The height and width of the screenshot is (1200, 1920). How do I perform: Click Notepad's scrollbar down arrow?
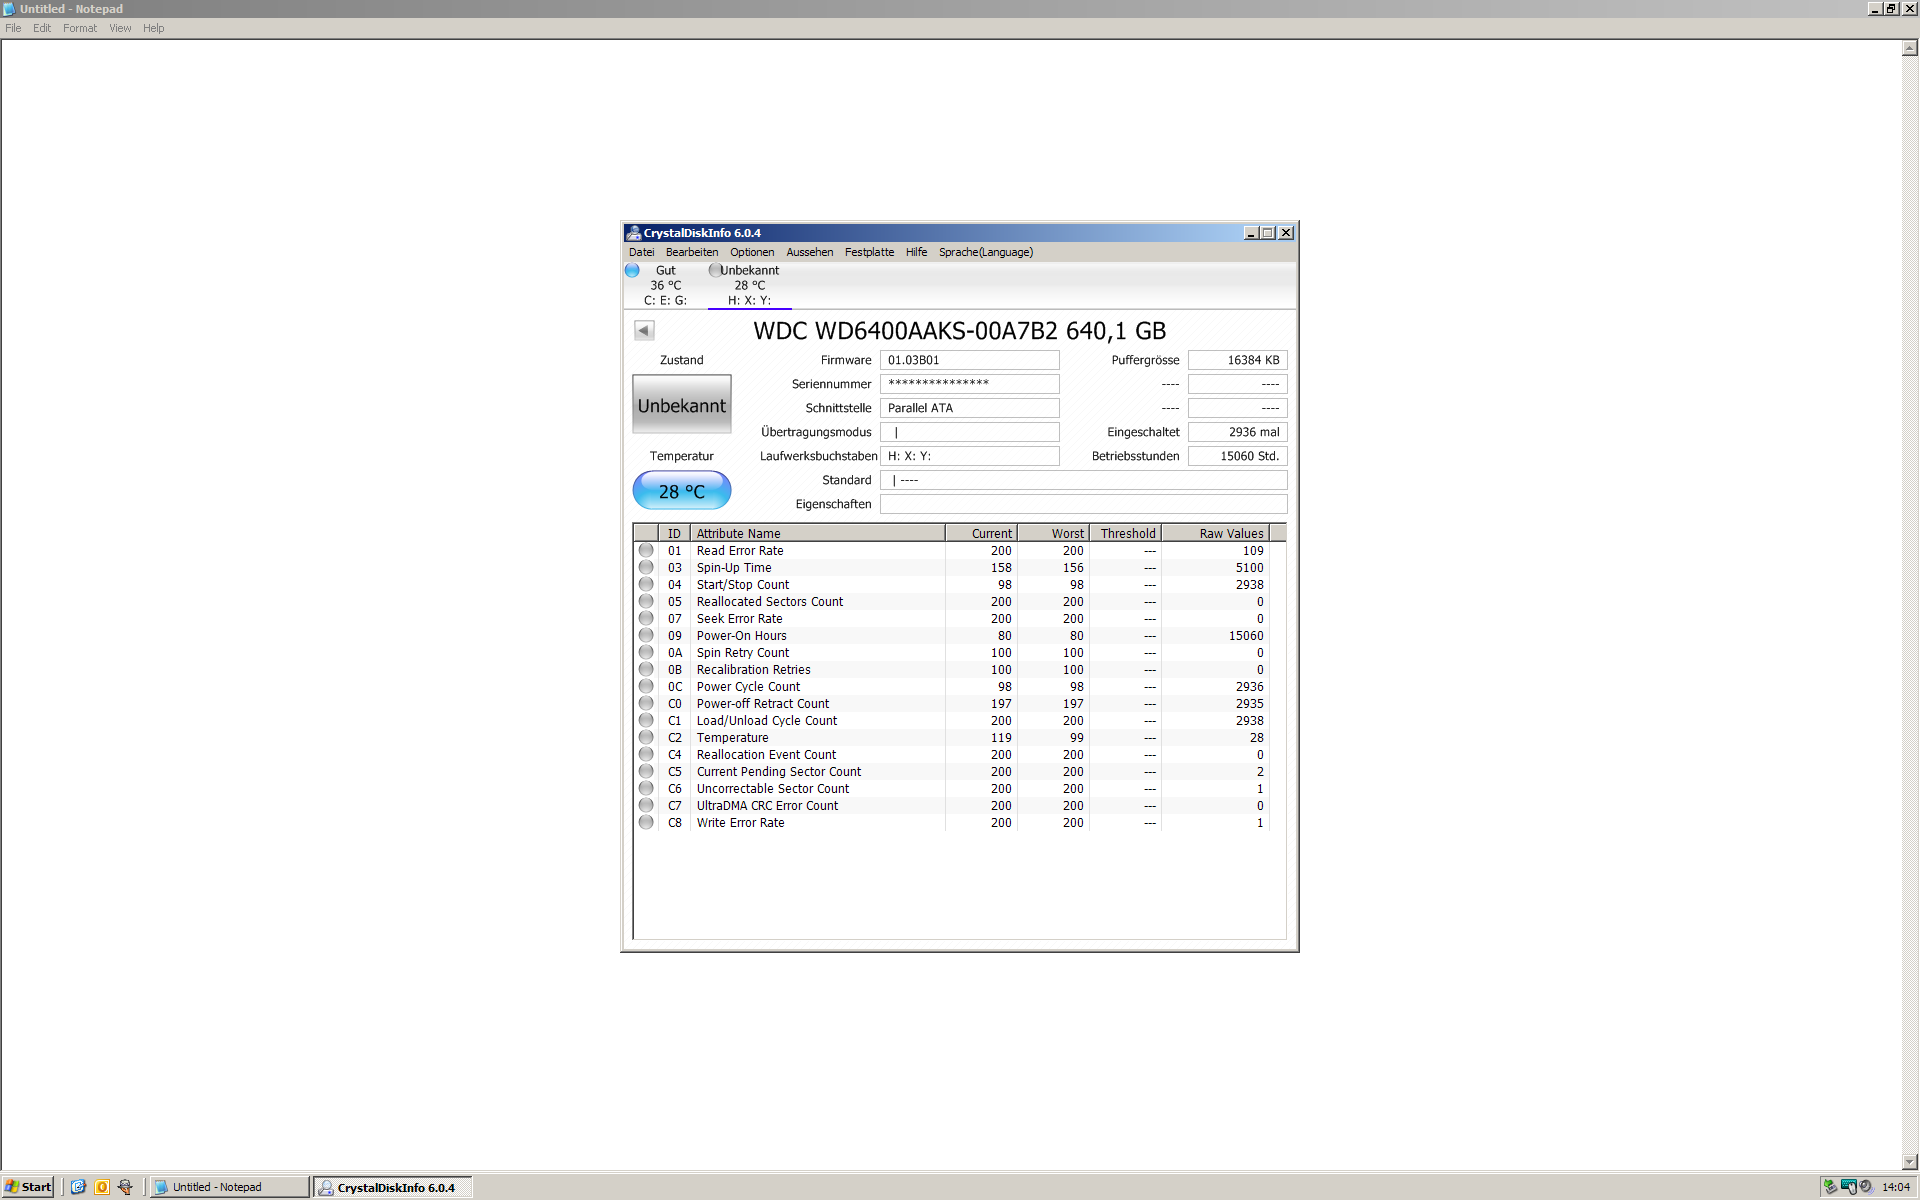1910,1162
